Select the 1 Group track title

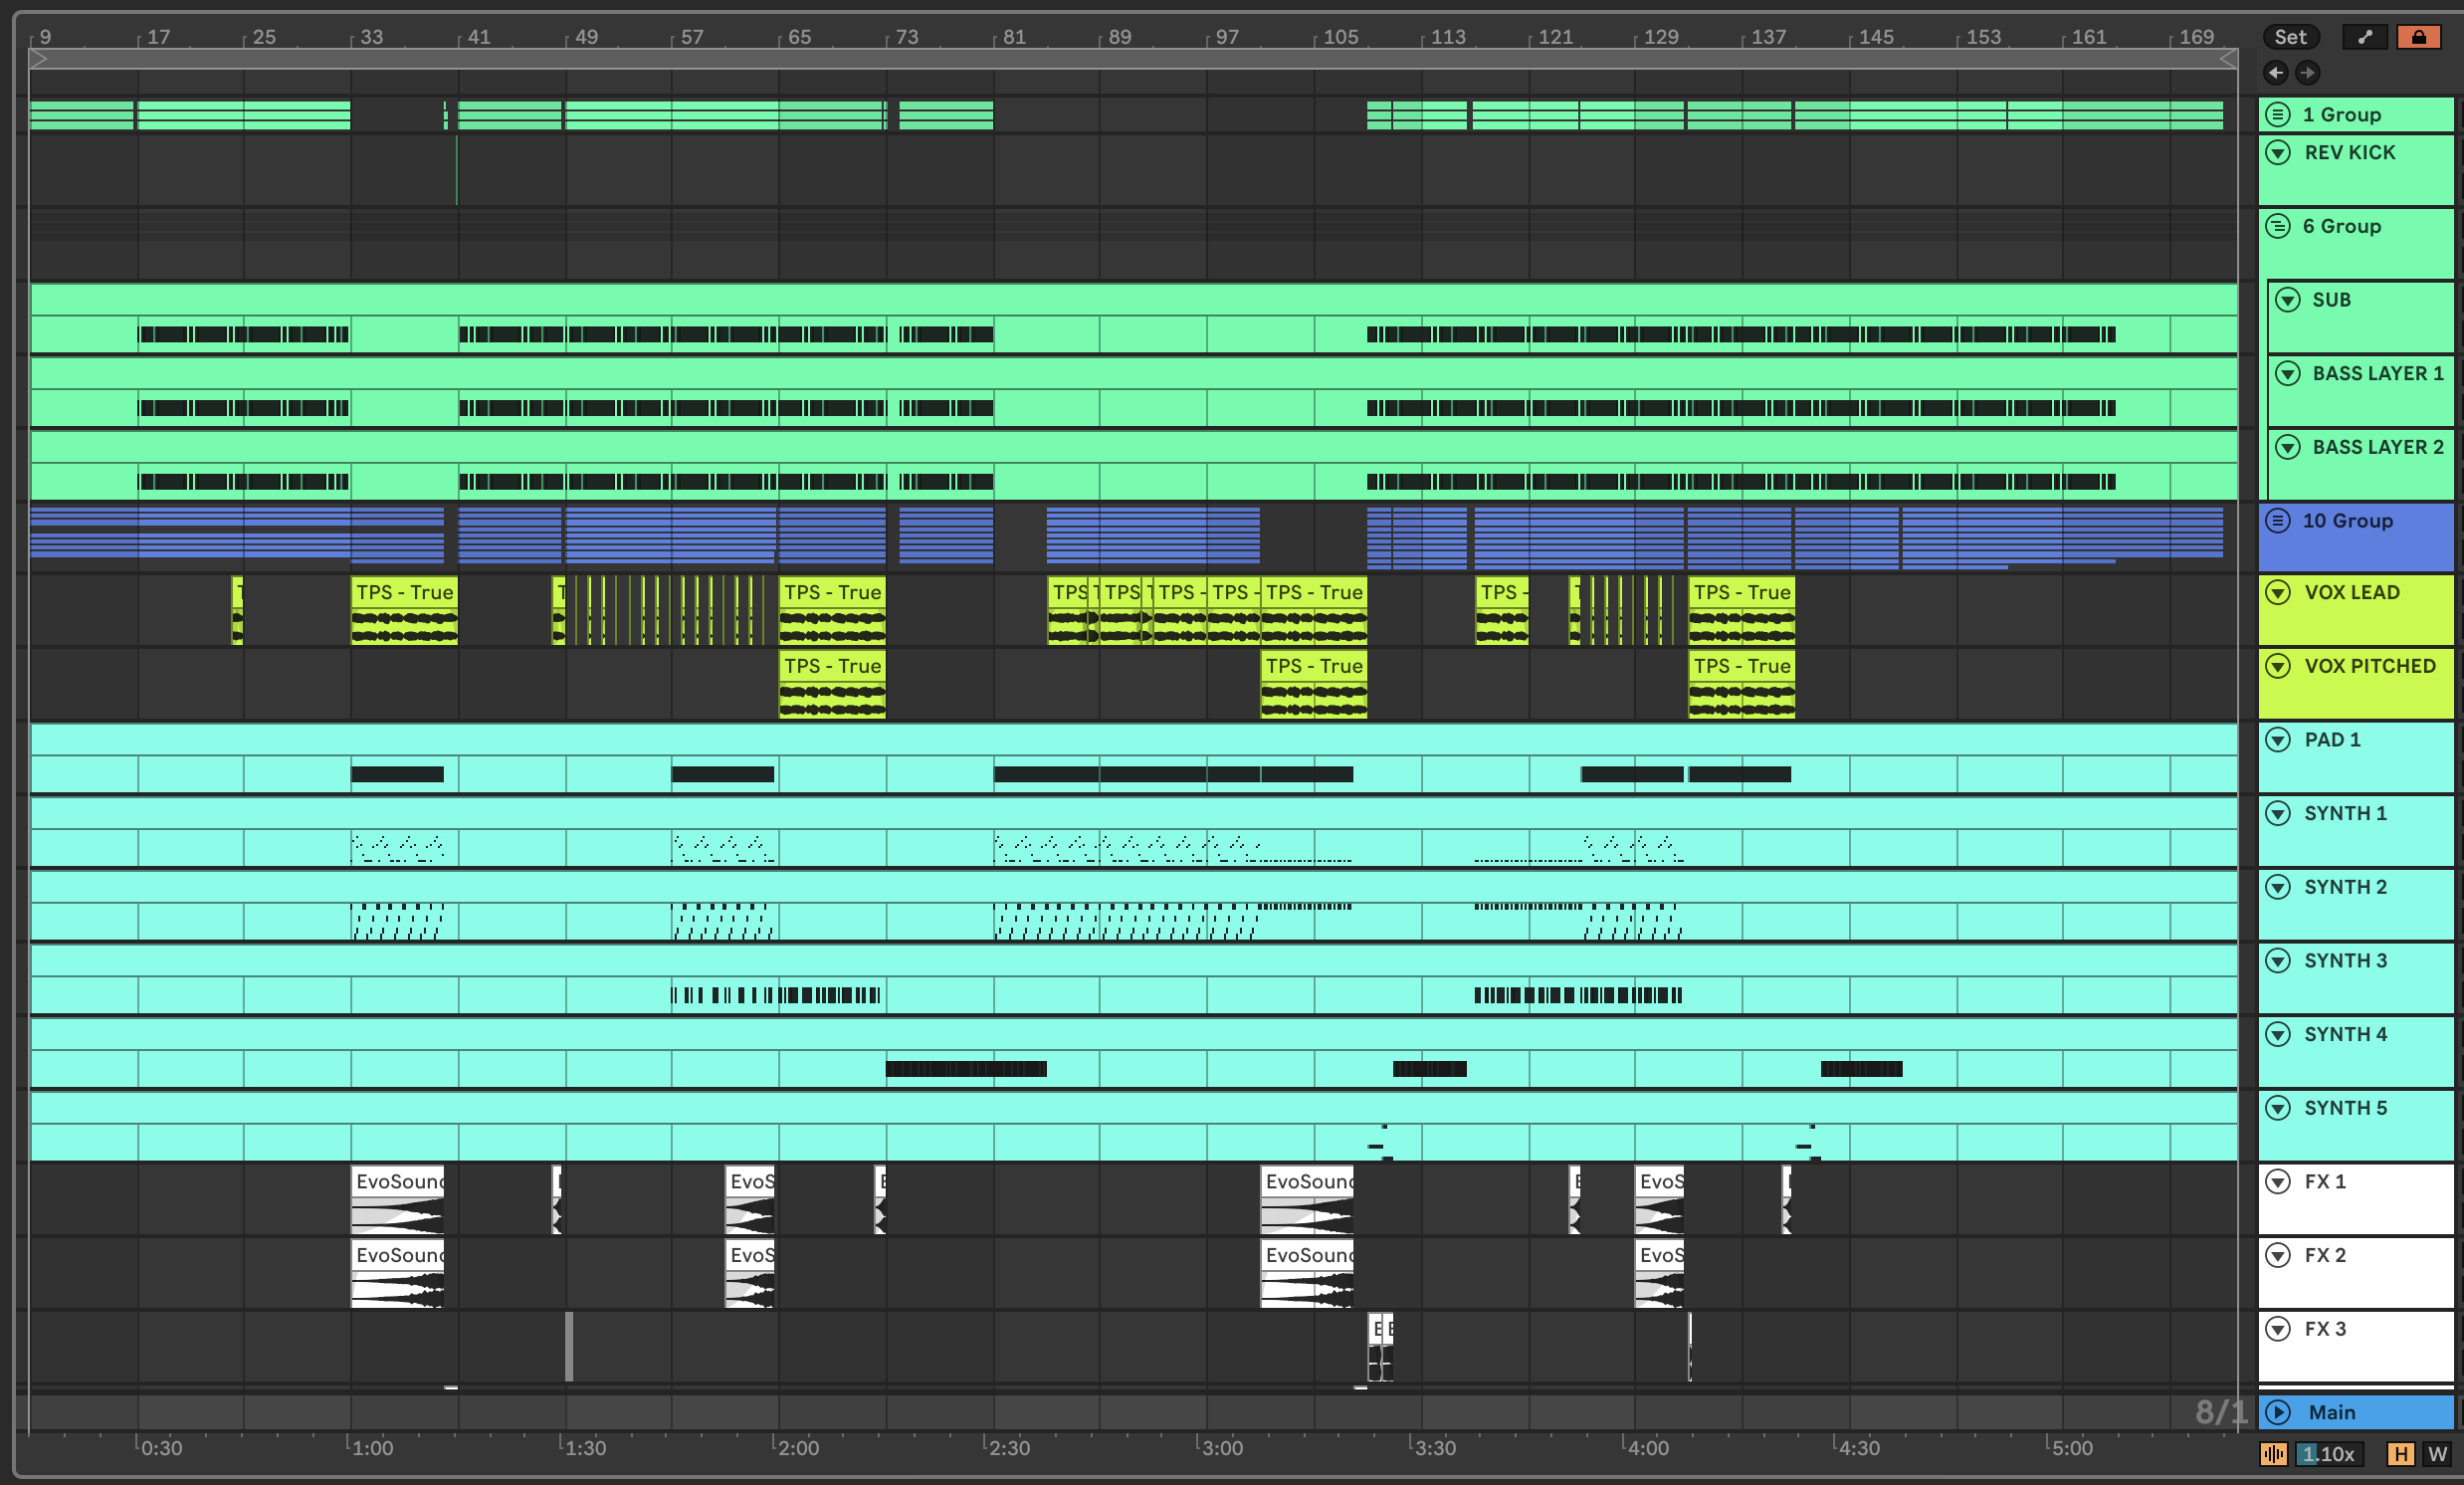point(2341,114)
